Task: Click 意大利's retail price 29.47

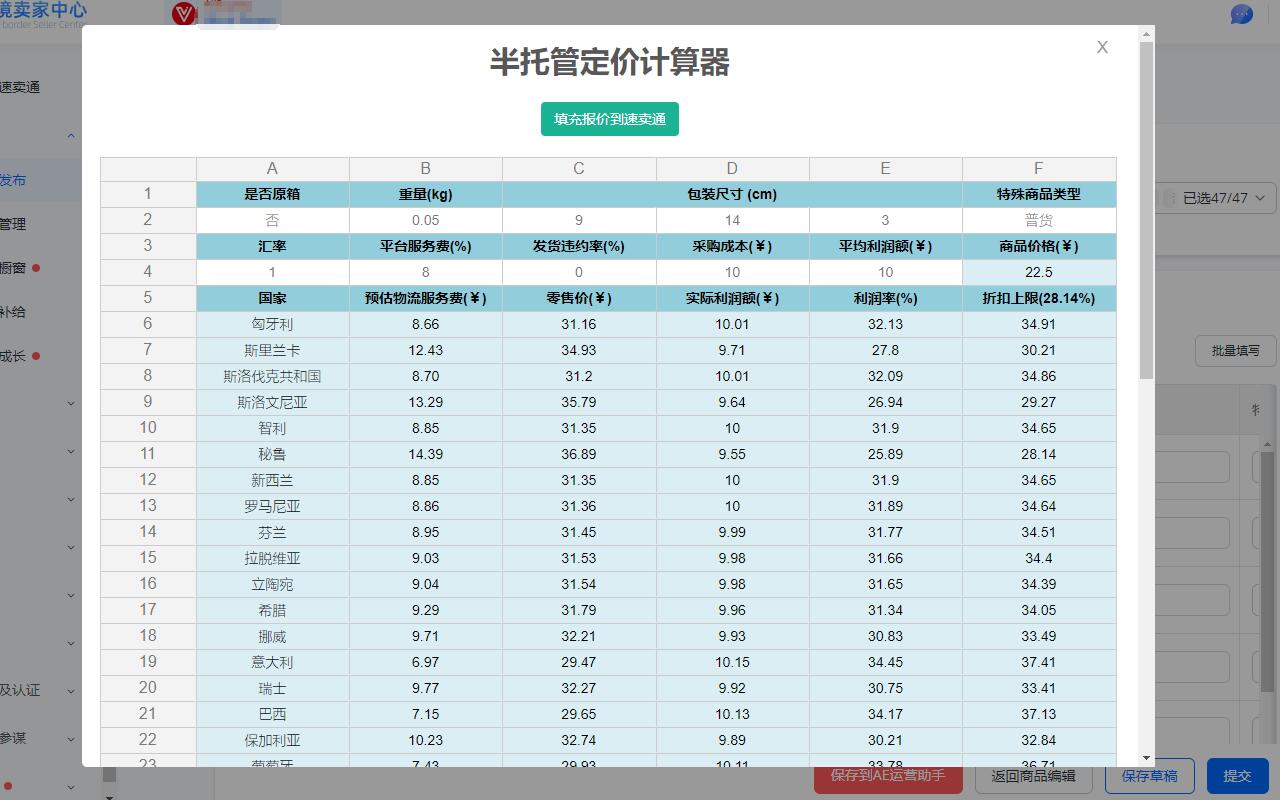Action: 579,662
